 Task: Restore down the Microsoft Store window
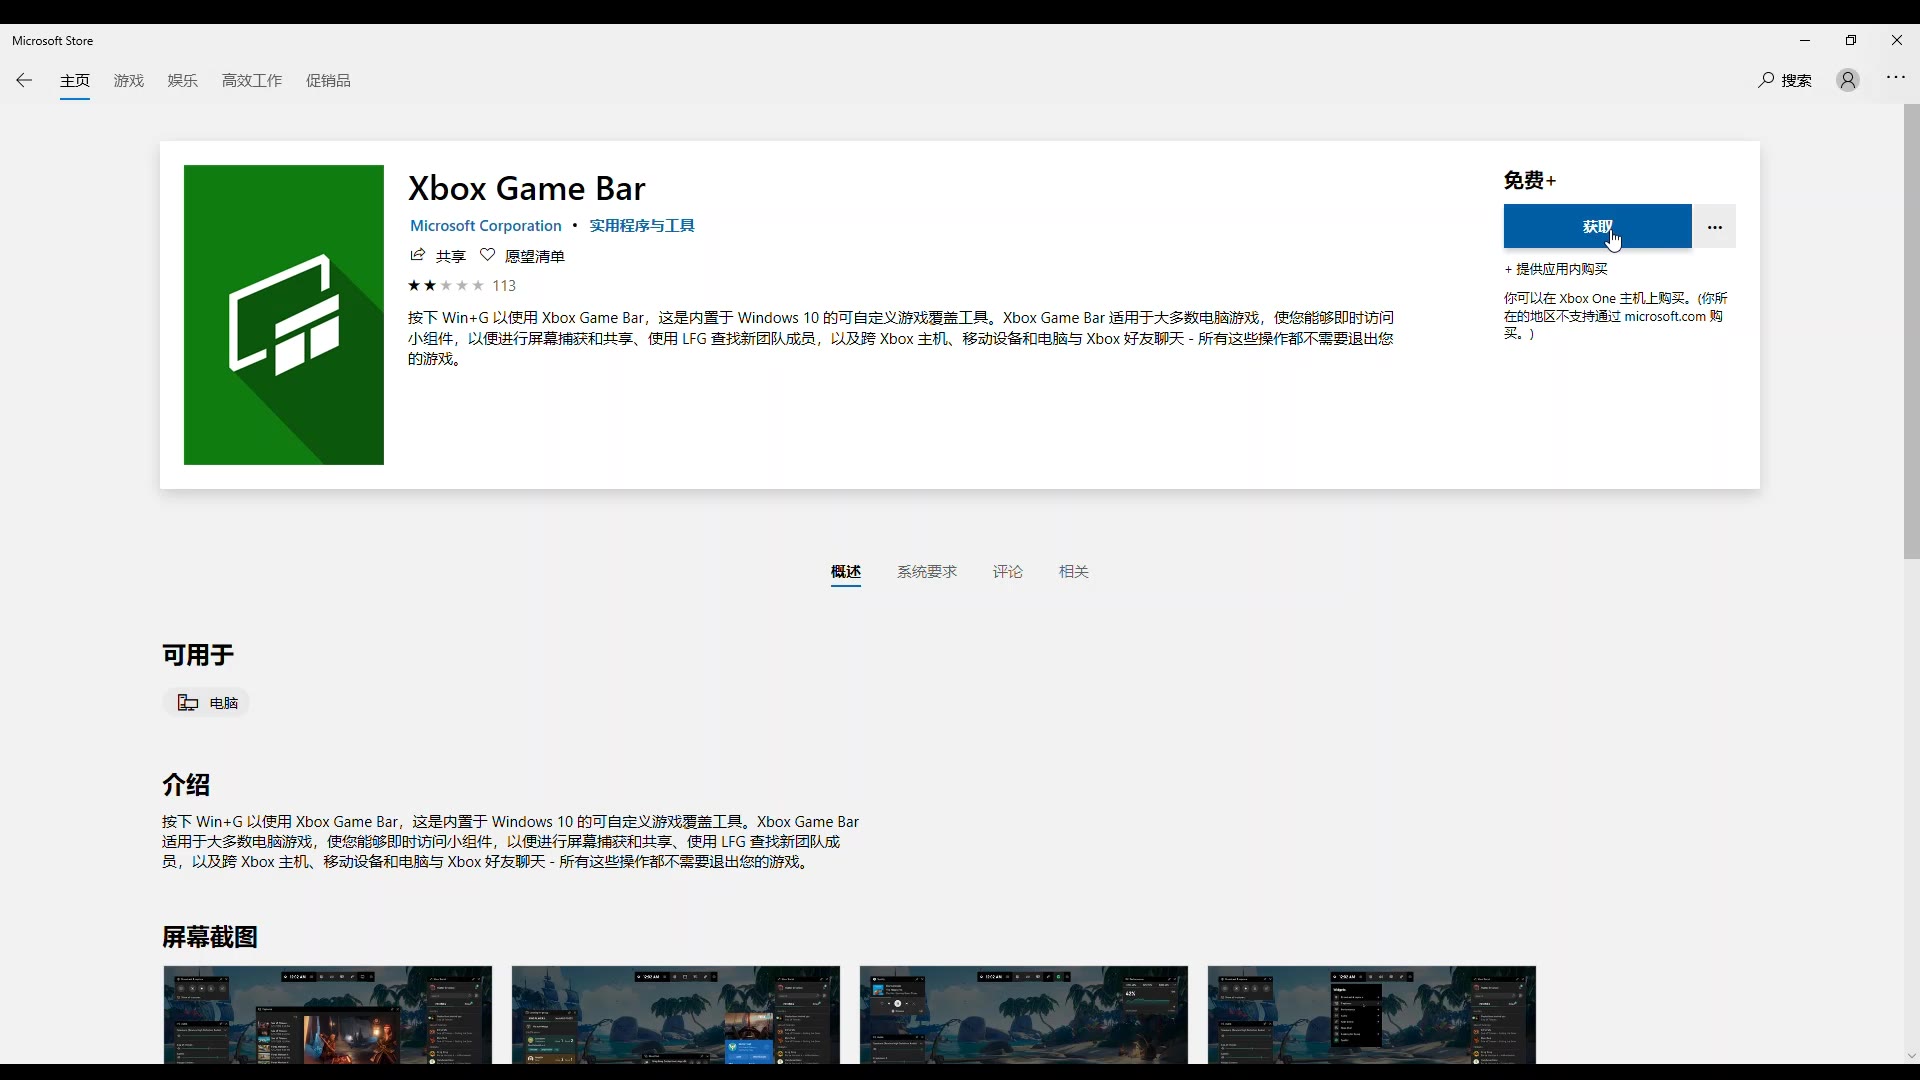tap(1851, 40)
